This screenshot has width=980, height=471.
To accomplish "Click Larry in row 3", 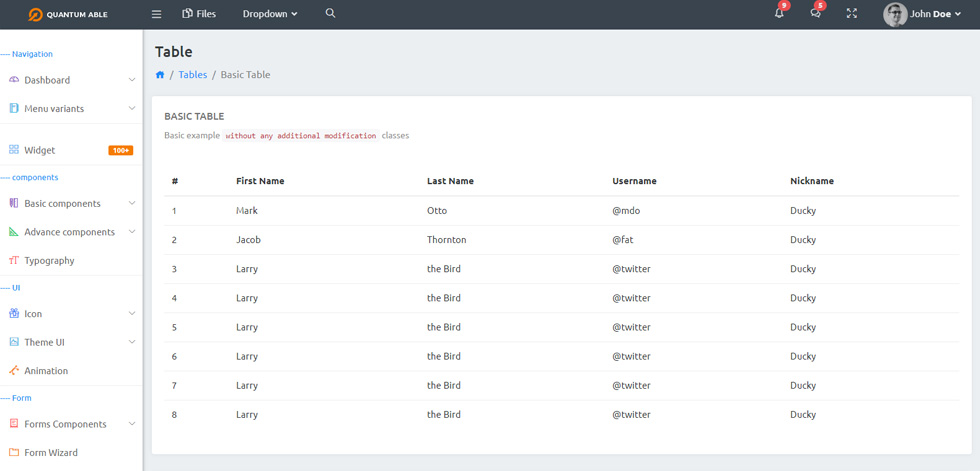I will coord(247,269).
